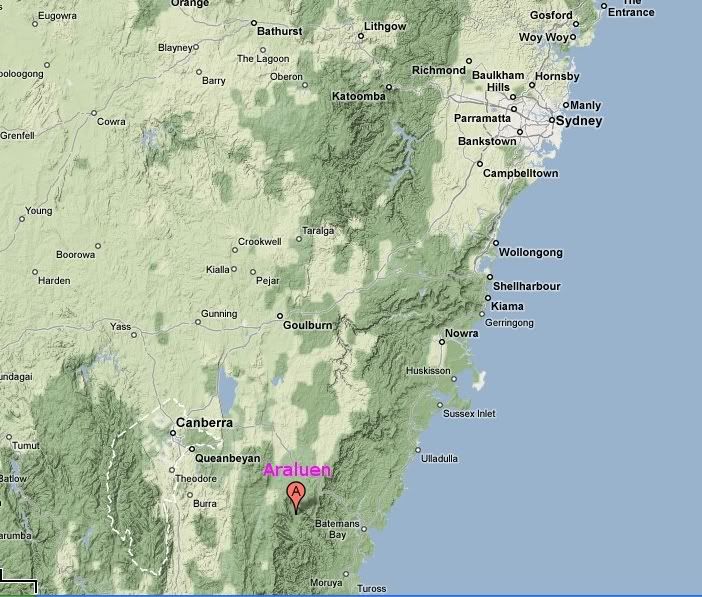
Task: Select the Hornsby label
Action: click(x=557, y=77)
